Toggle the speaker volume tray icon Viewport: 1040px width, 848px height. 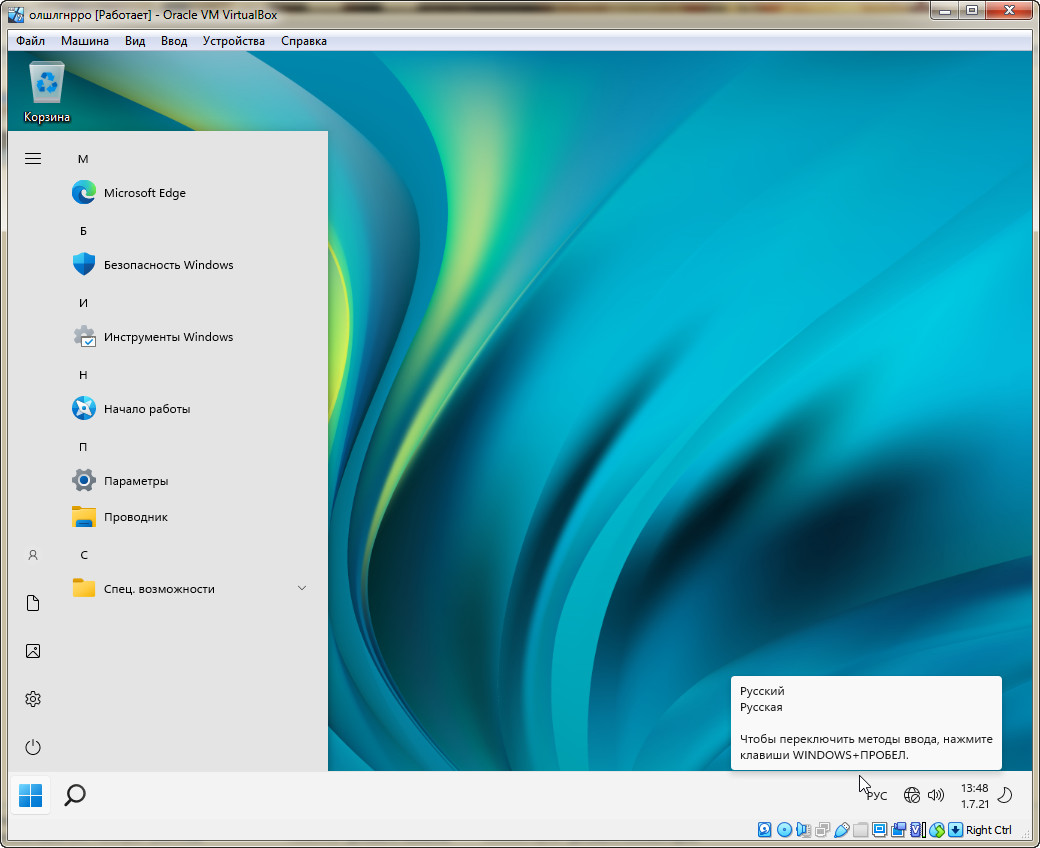point(936,796)
